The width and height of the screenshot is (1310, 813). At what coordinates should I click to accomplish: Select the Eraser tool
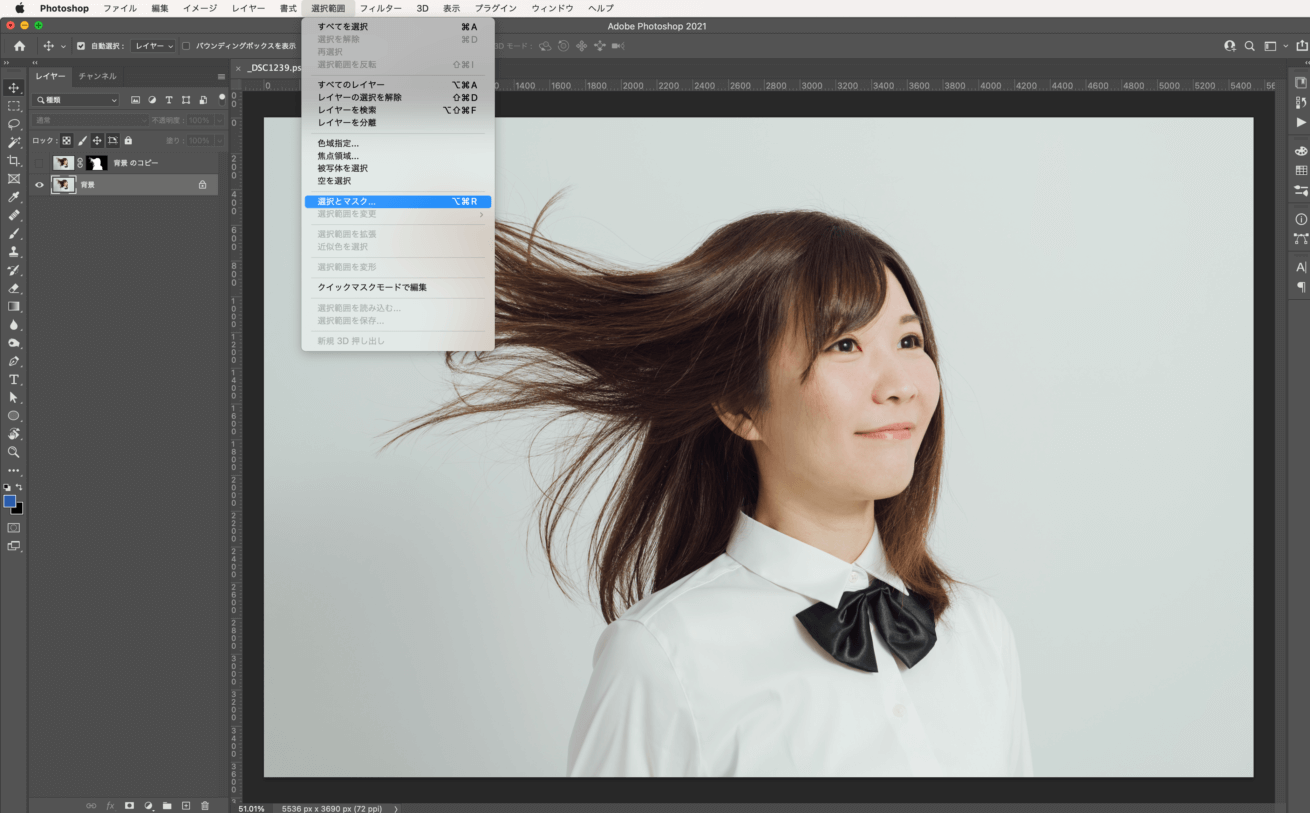tap(14, 288)
